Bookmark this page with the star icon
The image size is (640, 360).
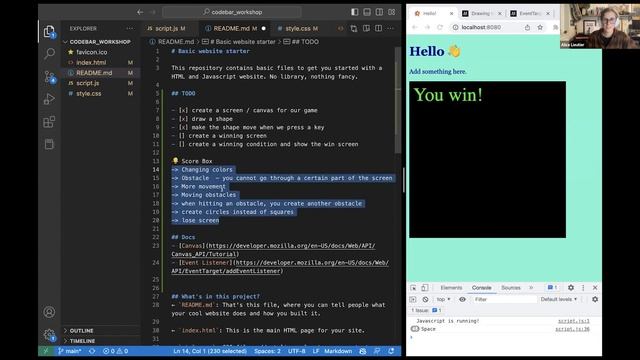coord(540,27)
